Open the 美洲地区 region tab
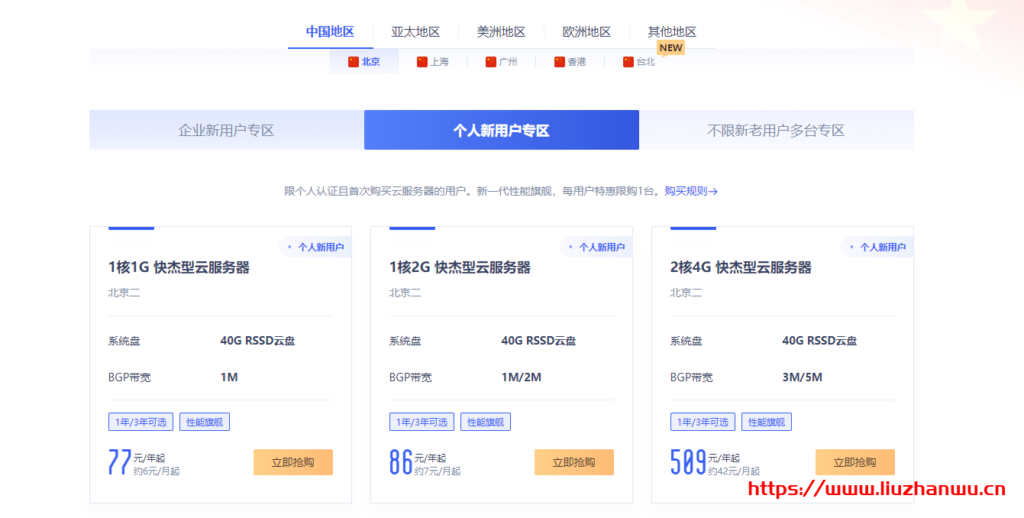Viewport: 1024px width, 518px height. click(501, 32)
